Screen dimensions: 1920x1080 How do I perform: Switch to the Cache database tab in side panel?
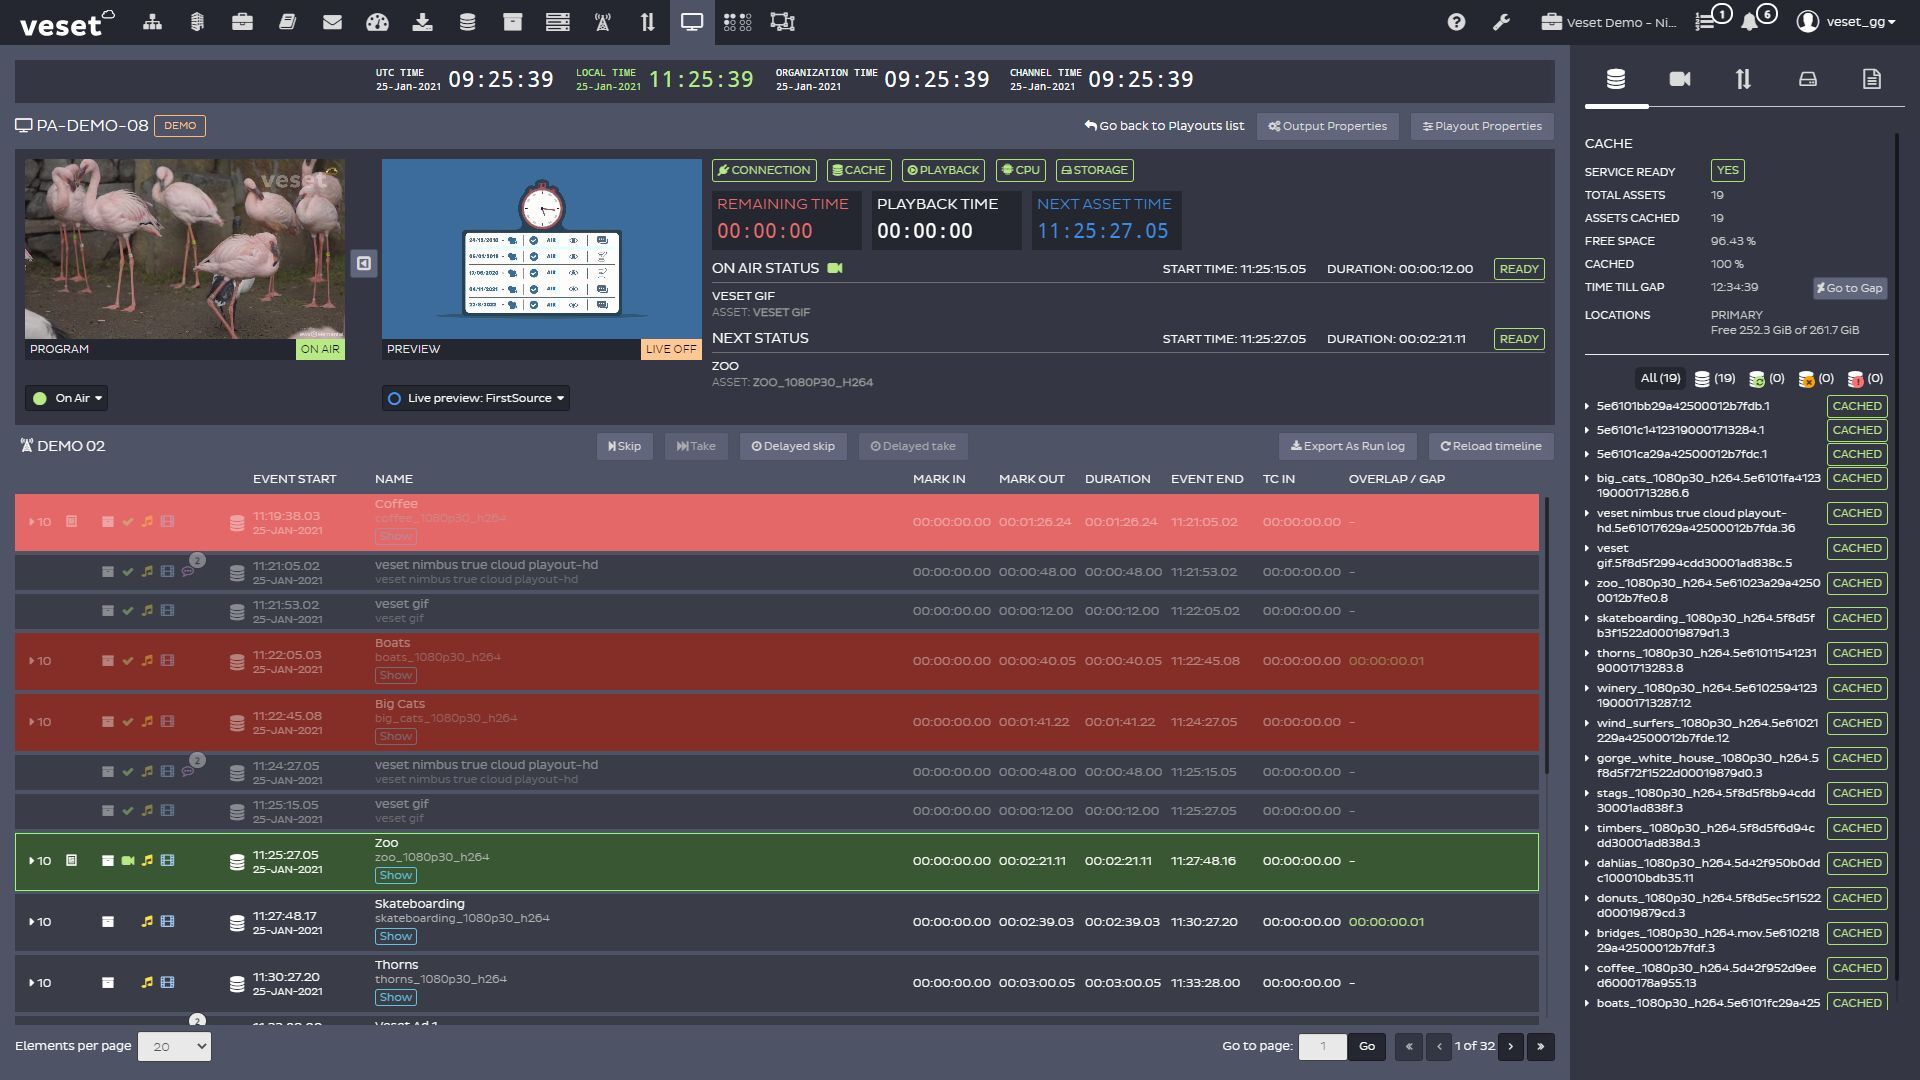1616,79
